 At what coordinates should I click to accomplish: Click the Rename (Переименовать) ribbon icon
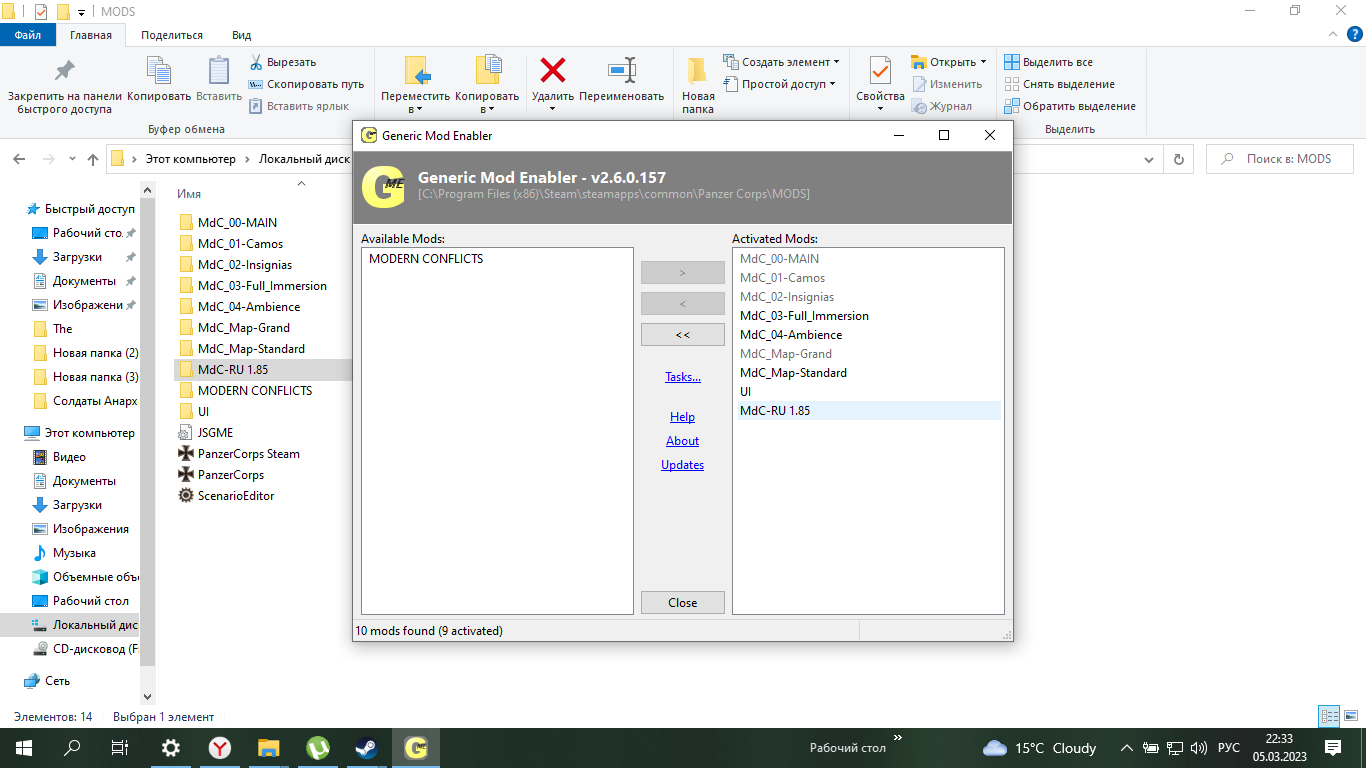coord(621,71)
